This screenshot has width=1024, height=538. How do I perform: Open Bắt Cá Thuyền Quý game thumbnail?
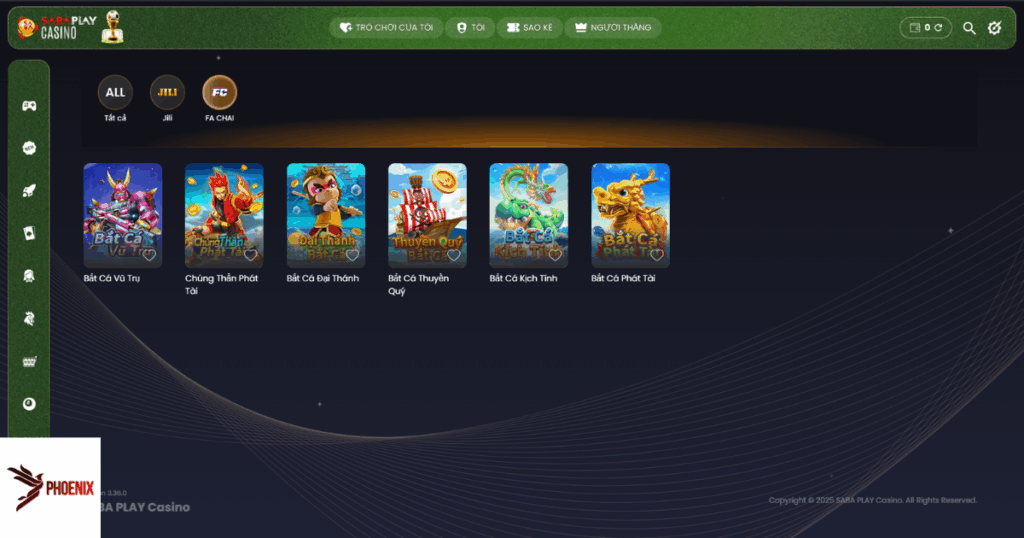tap(427, 215)
